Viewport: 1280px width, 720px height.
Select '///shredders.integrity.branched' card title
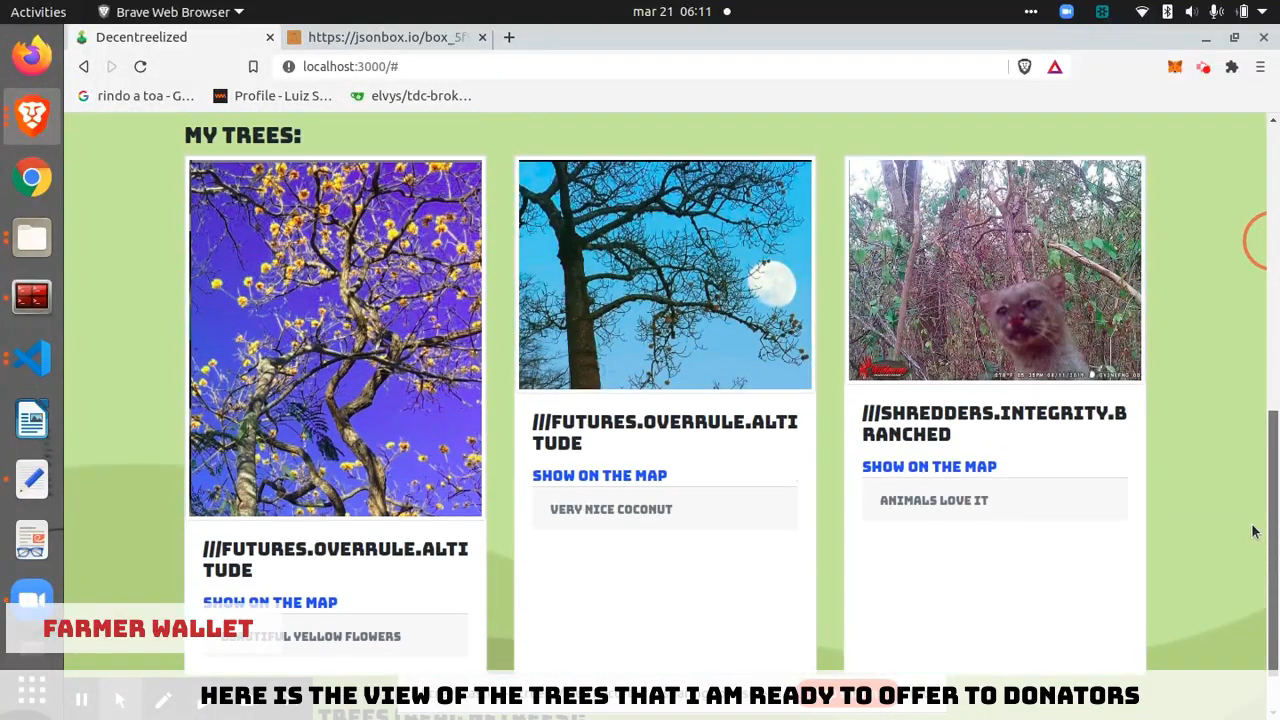(994, 423)
